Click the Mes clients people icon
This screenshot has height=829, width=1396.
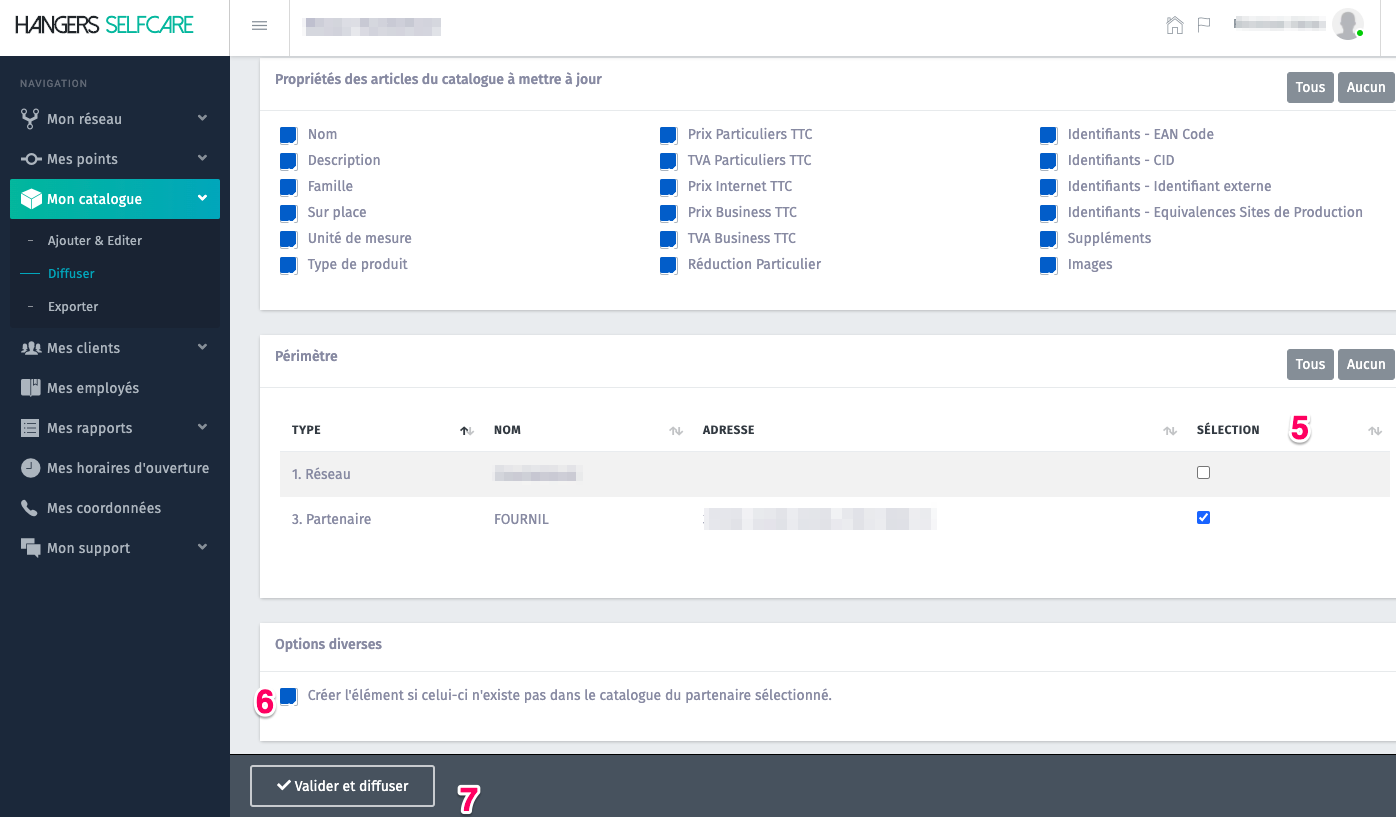pos(30,348)
